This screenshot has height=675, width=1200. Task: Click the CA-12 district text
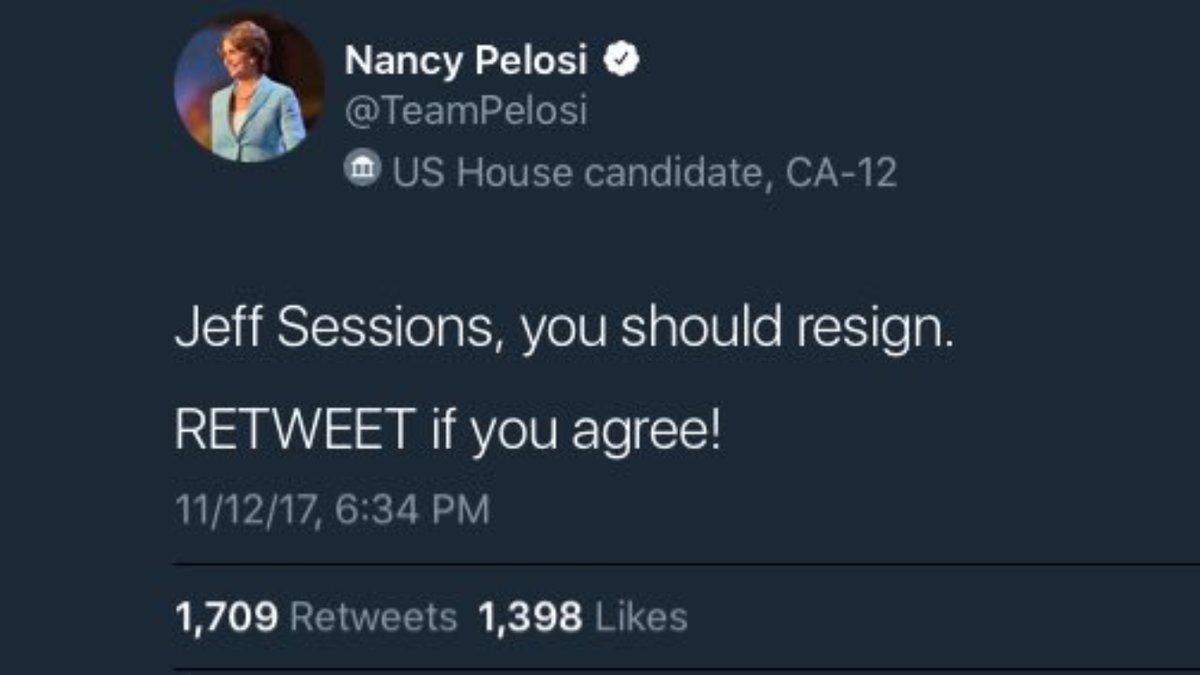(x=840, y=173)
